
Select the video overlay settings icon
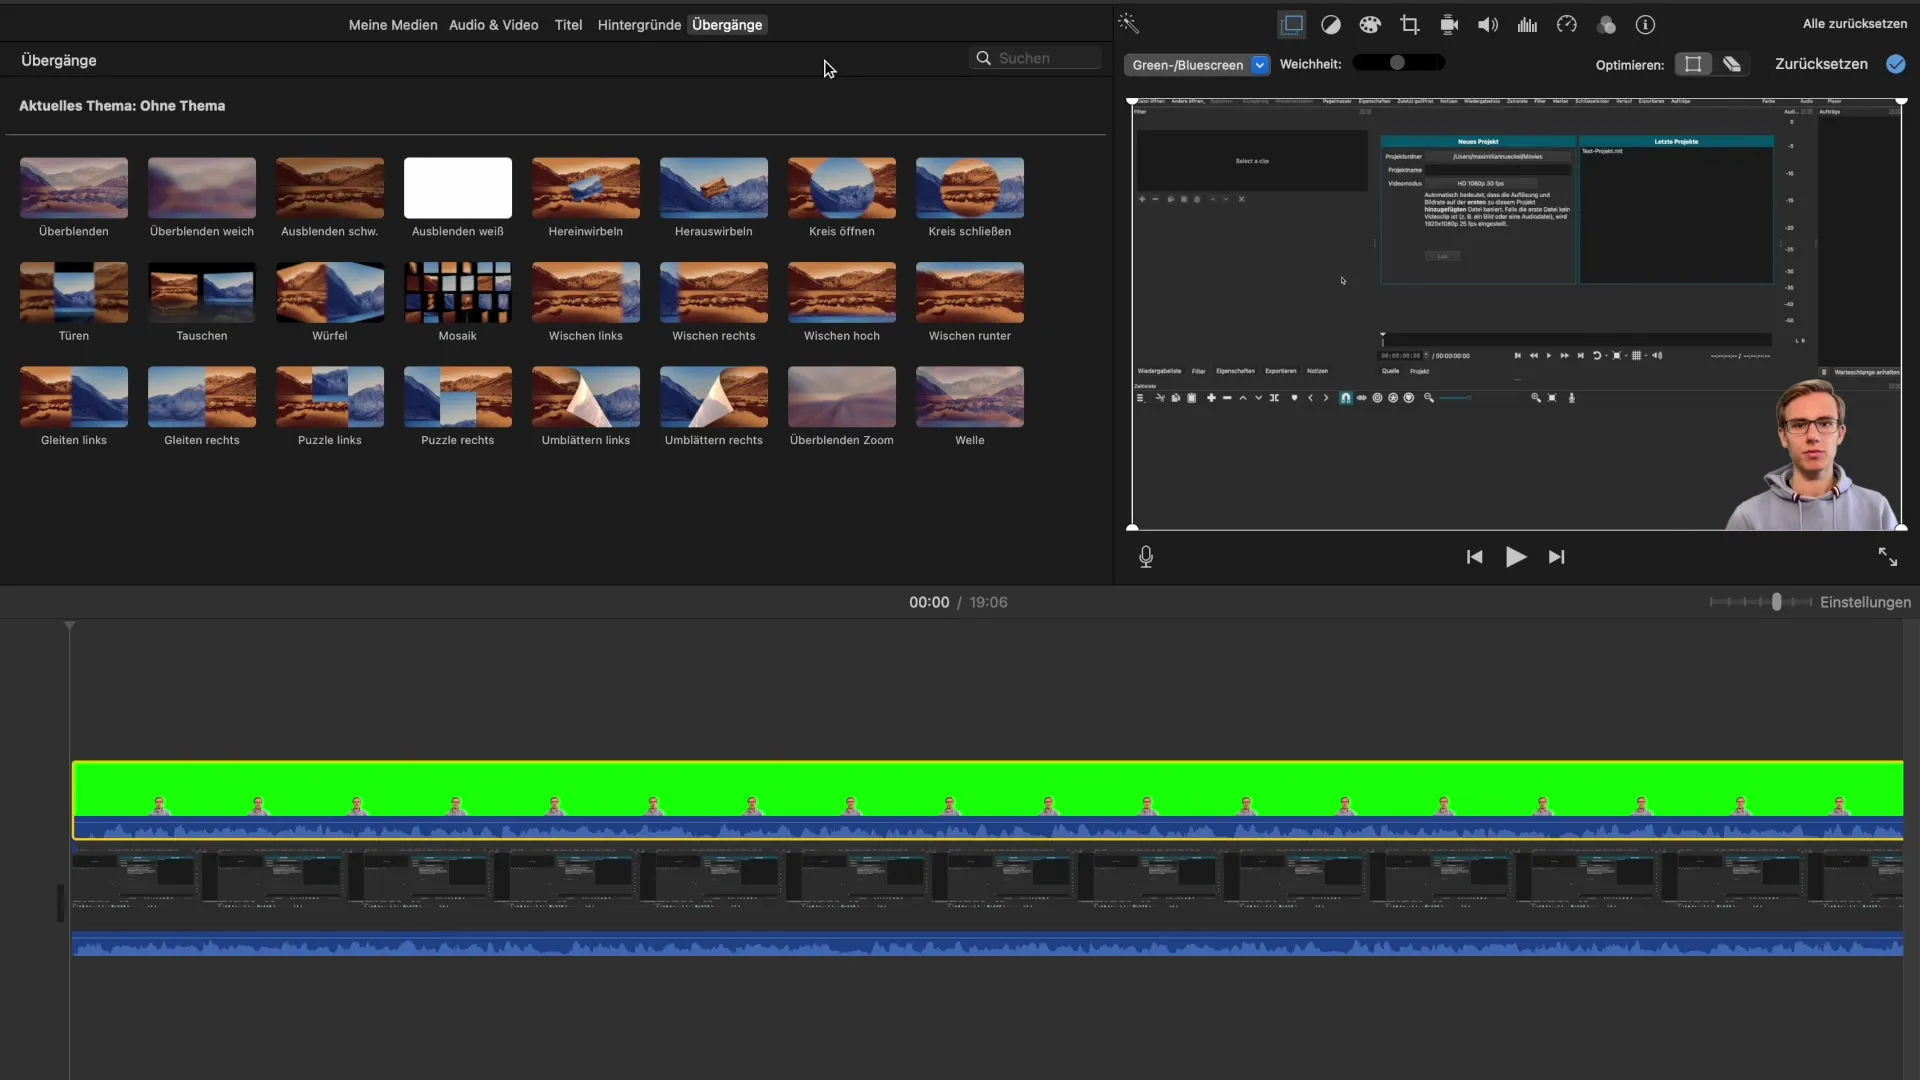click(1292, 25)
